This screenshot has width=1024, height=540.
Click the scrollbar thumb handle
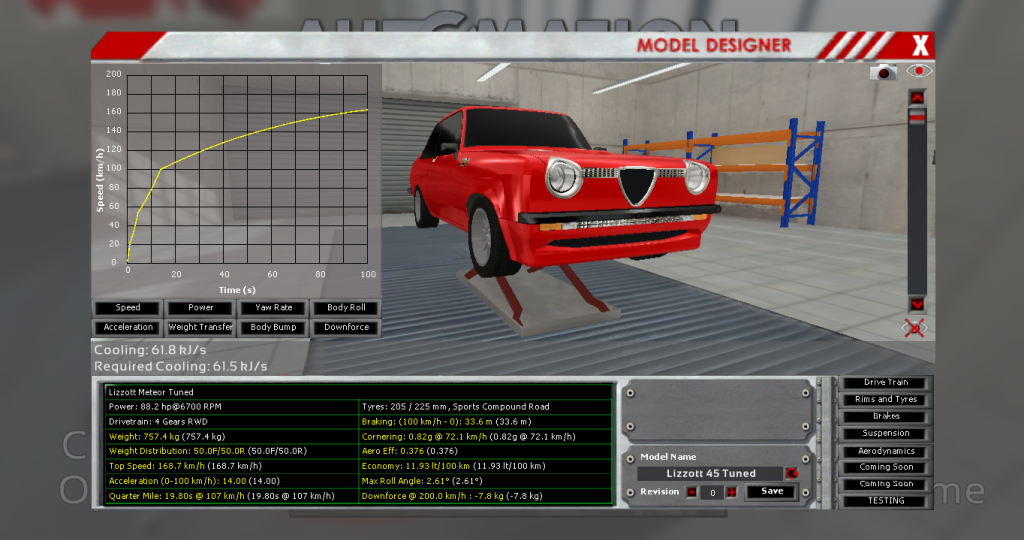(x=918, y=118)
